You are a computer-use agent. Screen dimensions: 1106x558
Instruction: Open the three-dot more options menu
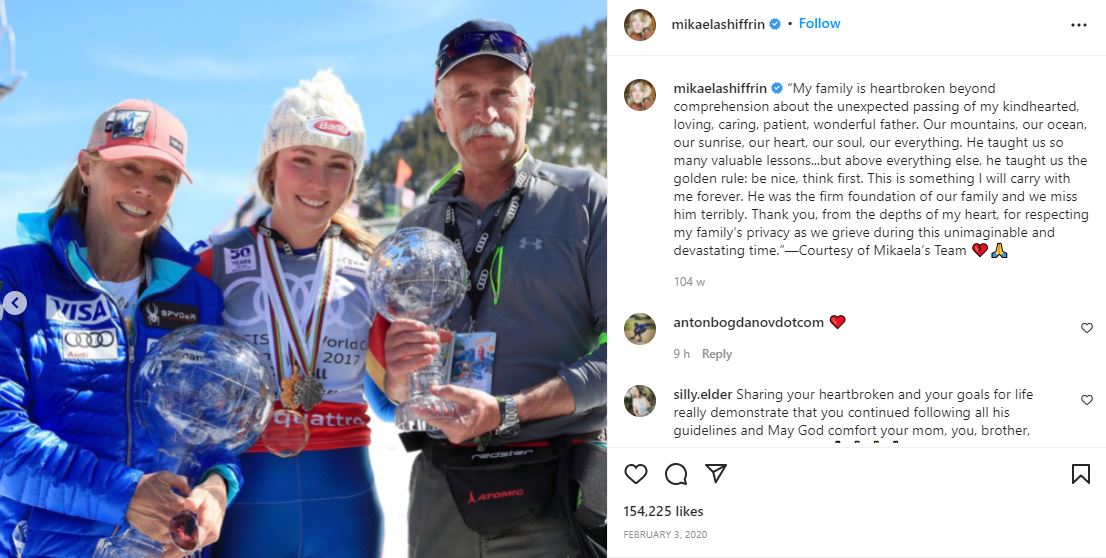point(1078,25)
